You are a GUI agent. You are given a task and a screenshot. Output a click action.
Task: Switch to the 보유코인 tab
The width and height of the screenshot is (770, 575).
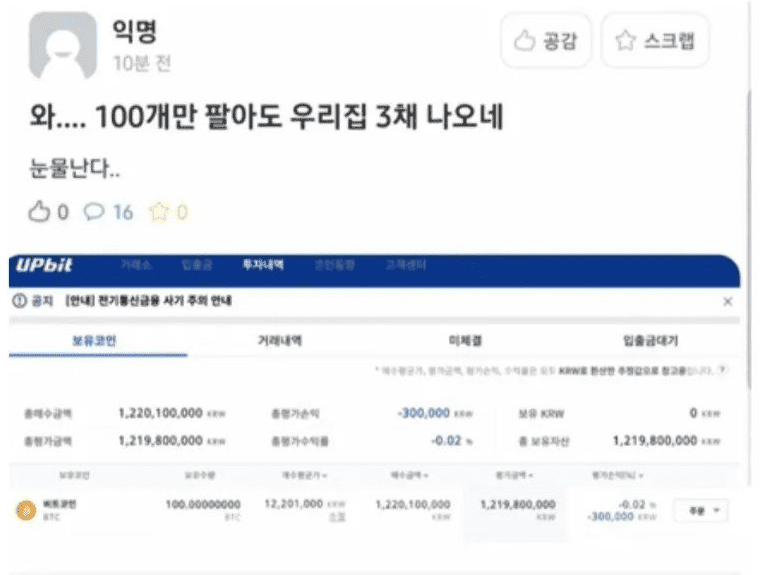pyautogui.click(x=94, y=340)
